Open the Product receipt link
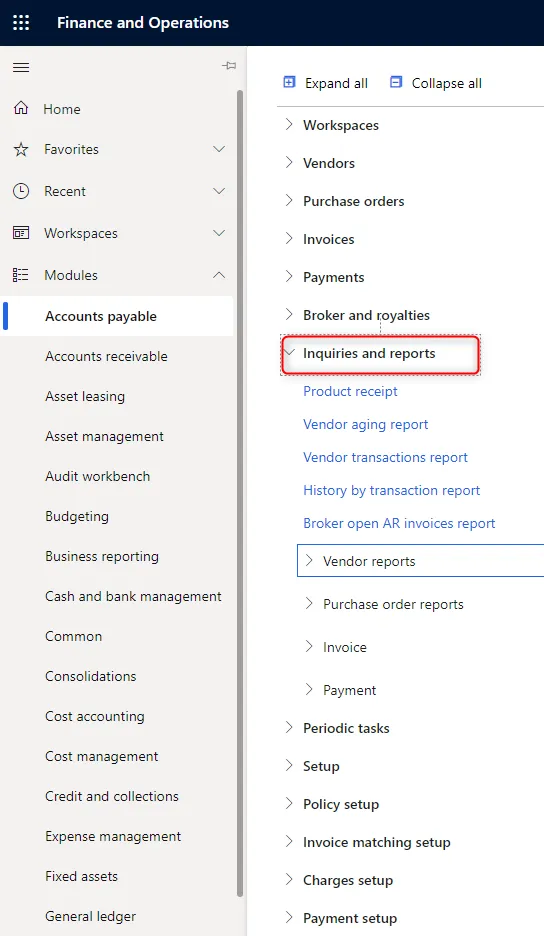Screen dimensions: 544x936 point(351,391)
